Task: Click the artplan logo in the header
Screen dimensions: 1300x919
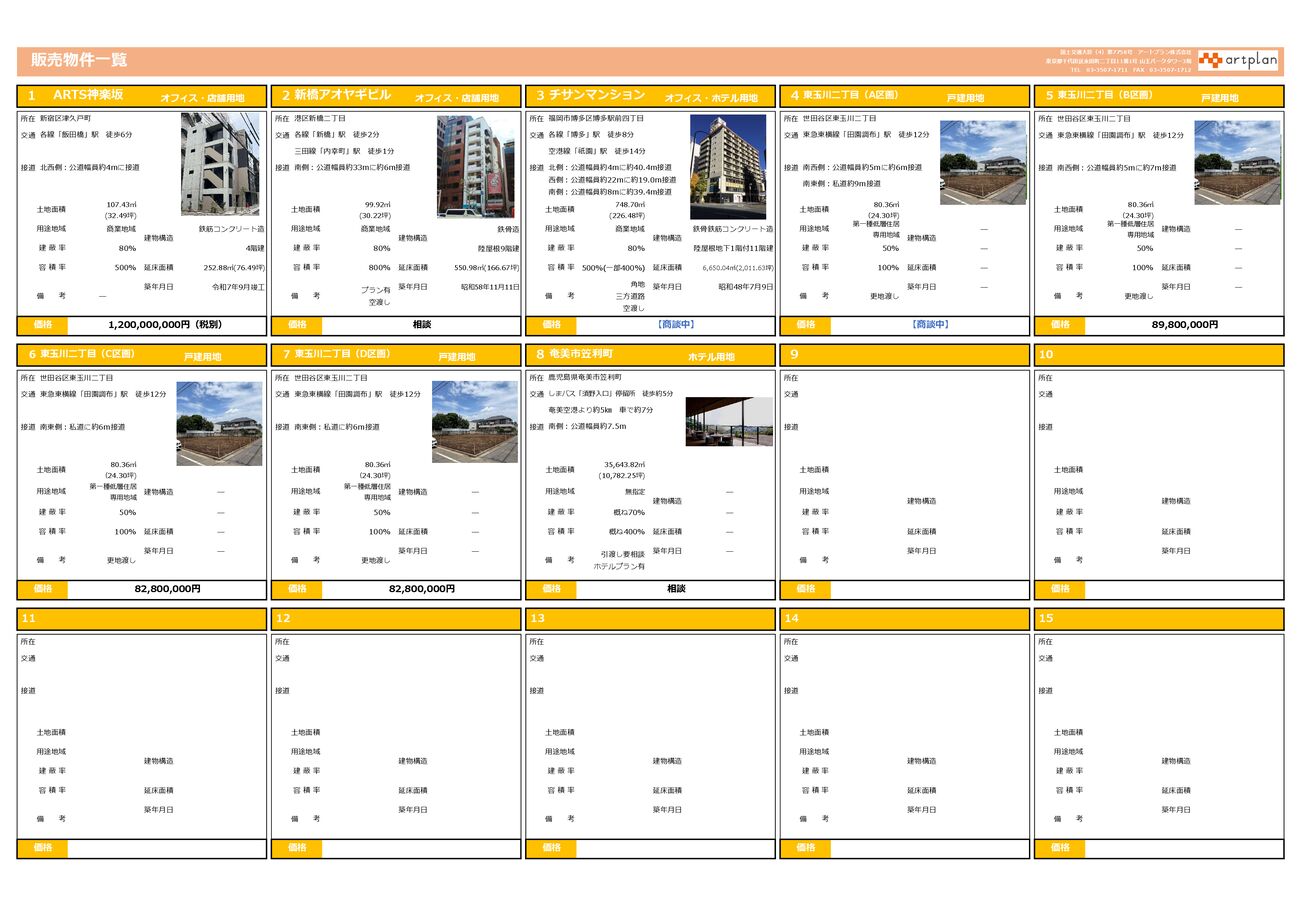Action: pyautogui.click(x=1238, y=61)
